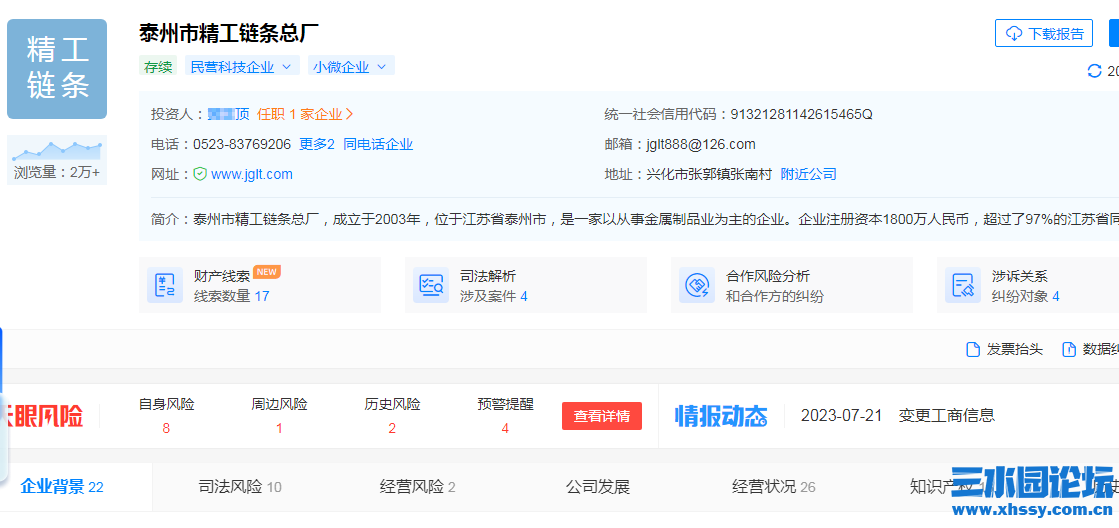Switch to 司法风险 10 tab
The width and height of the screenshot is (1119, 528).
(240, 487)
